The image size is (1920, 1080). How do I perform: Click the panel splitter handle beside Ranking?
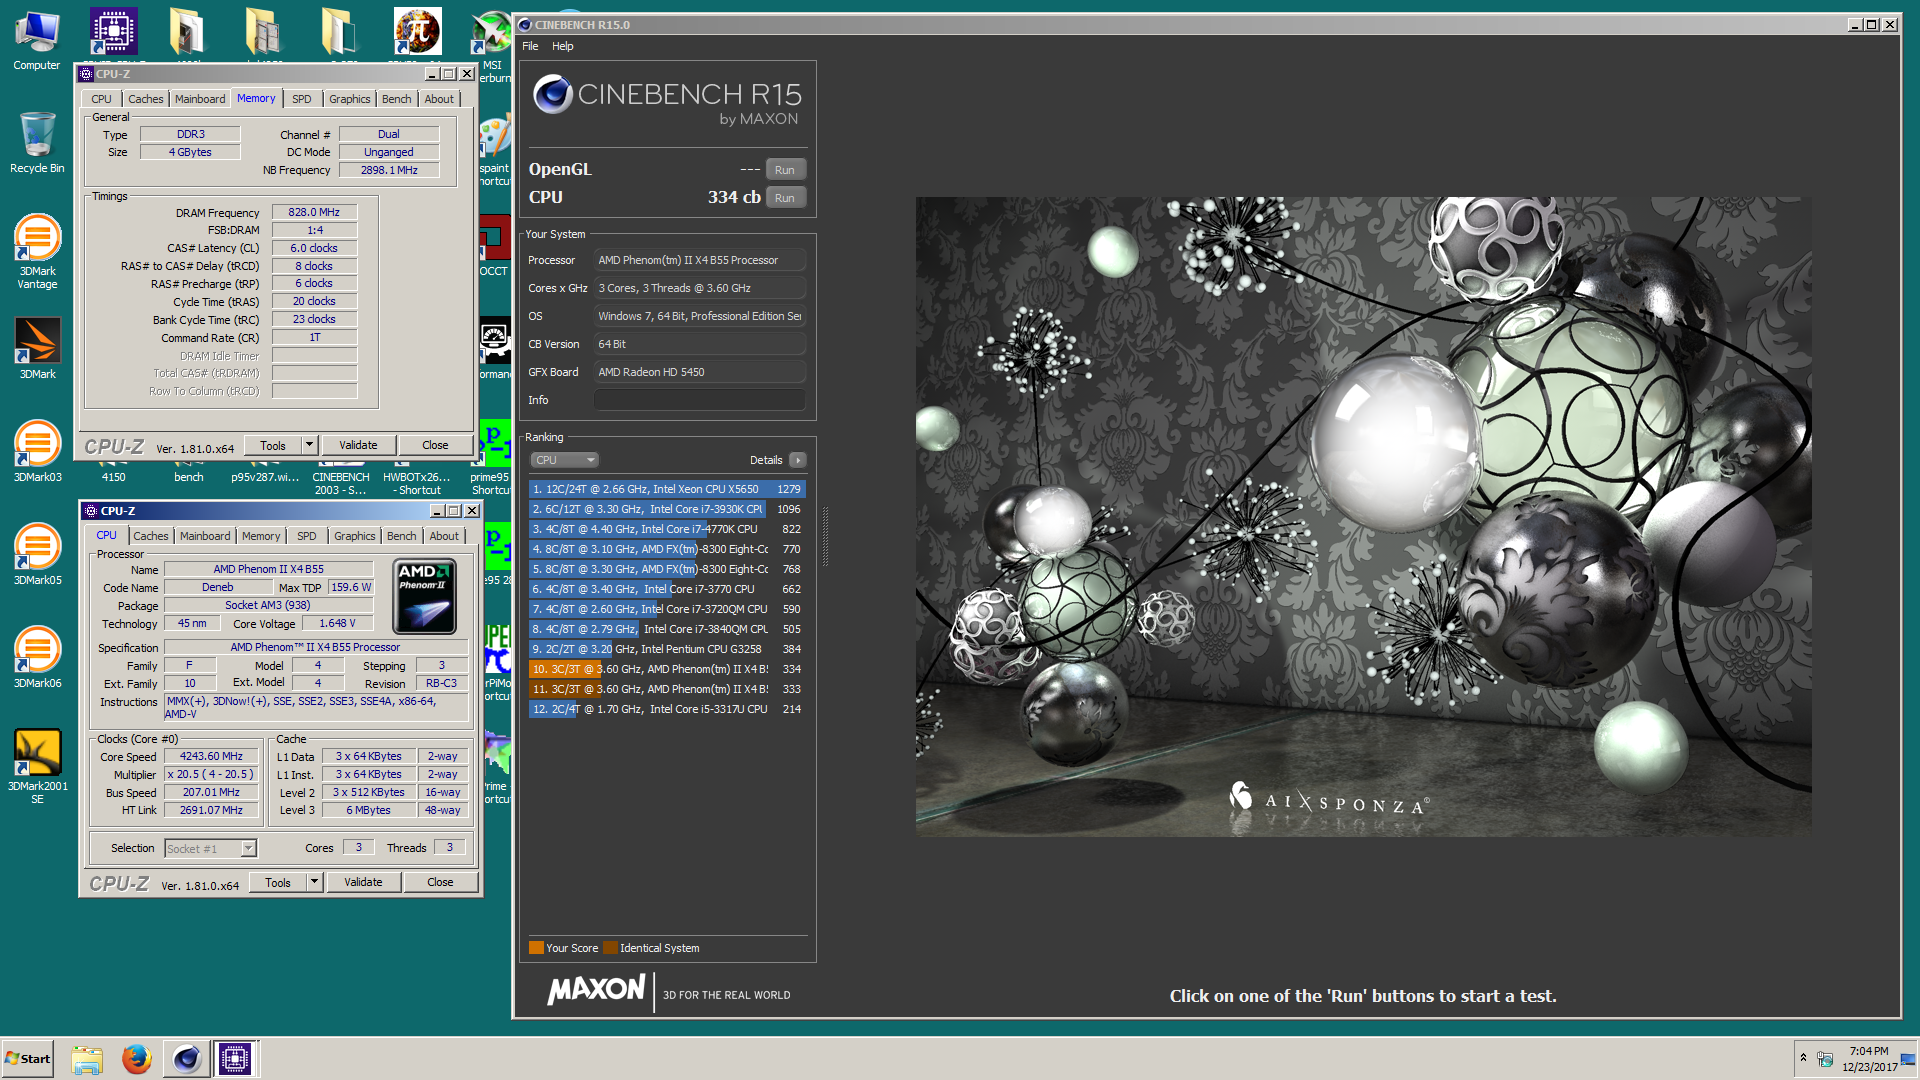(x=825, y=536)
